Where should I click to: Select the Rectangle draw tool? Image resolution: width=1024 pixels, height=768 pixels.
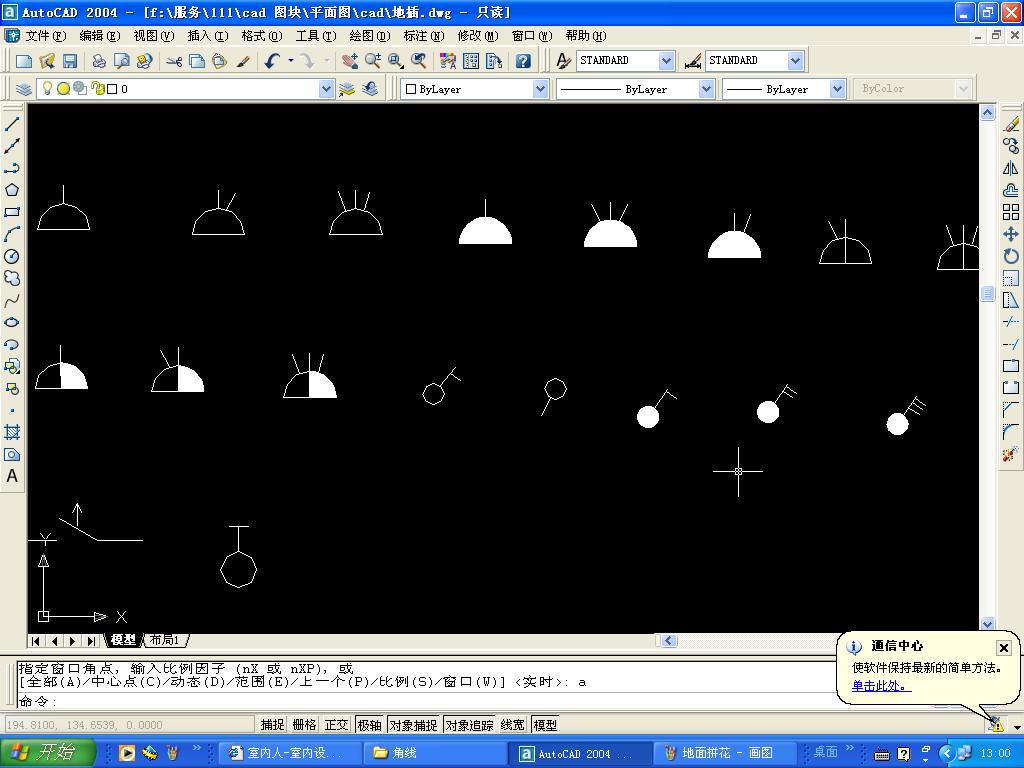click(12, 212)
